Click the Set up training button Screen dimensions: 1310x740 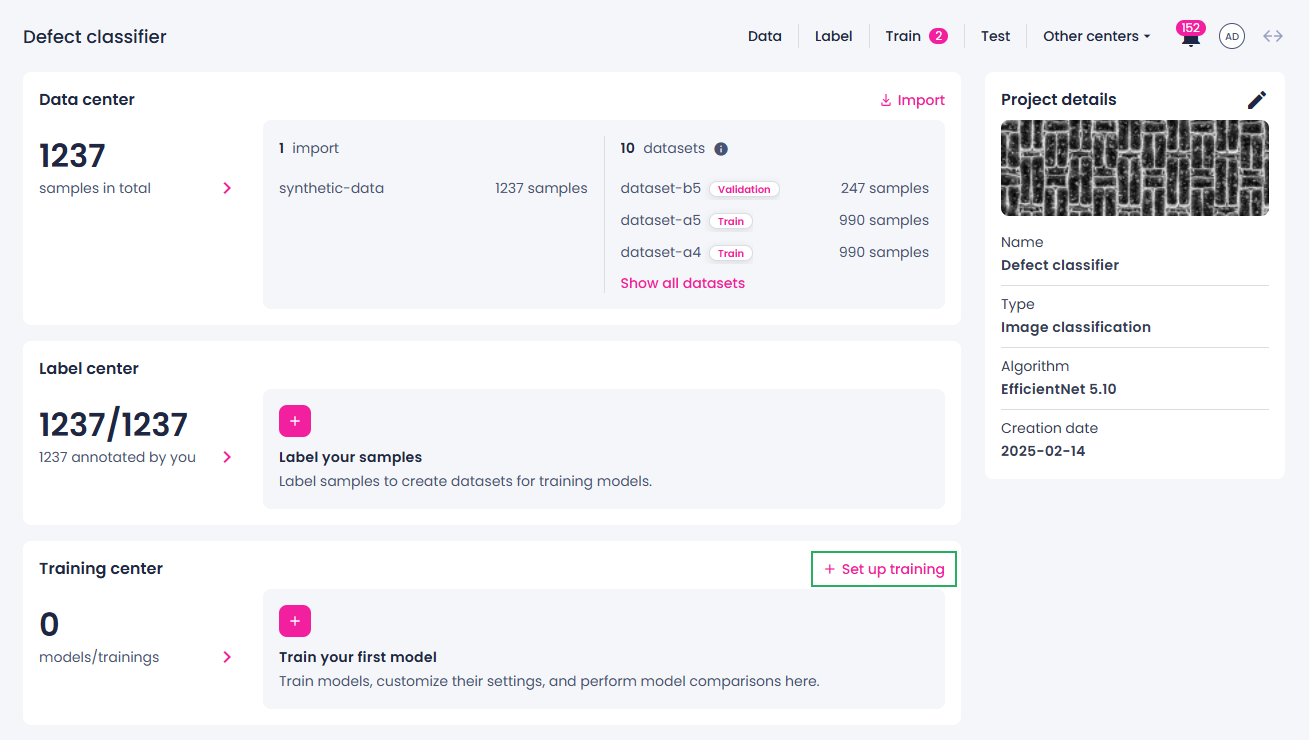pyautogui.click(x=884, y=569)
